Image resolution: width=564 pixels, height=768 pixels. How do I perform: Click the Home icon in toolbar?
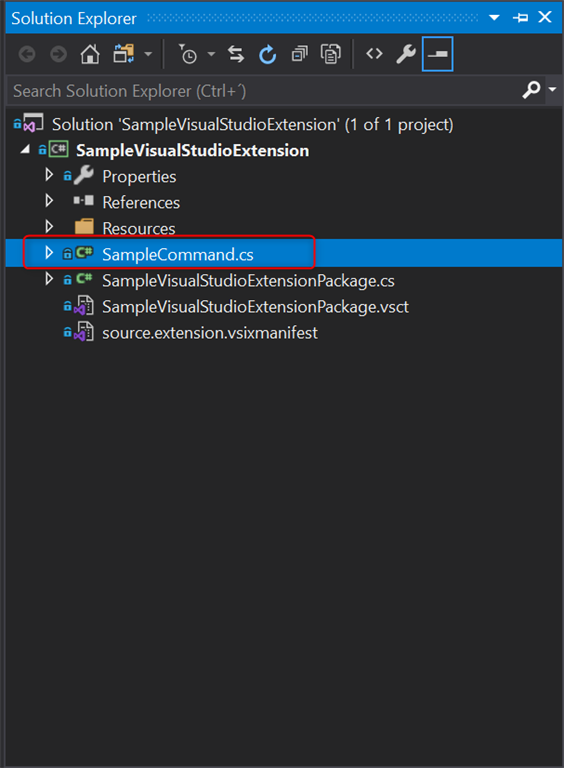pyautogui.click(x=90, y=54)
